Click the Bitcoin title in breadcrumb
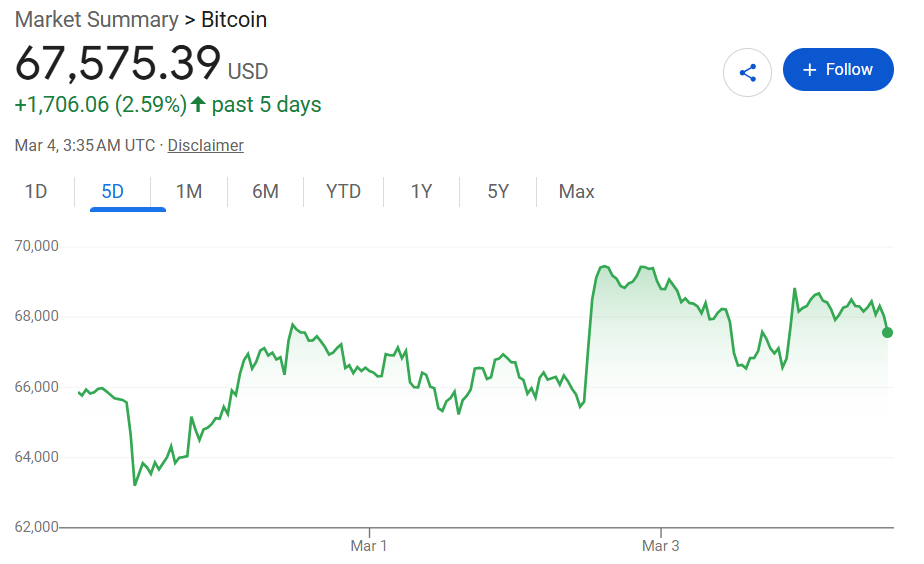Viewport: 924px width, 564px height. pyautogui.click(x=234, y=19)
